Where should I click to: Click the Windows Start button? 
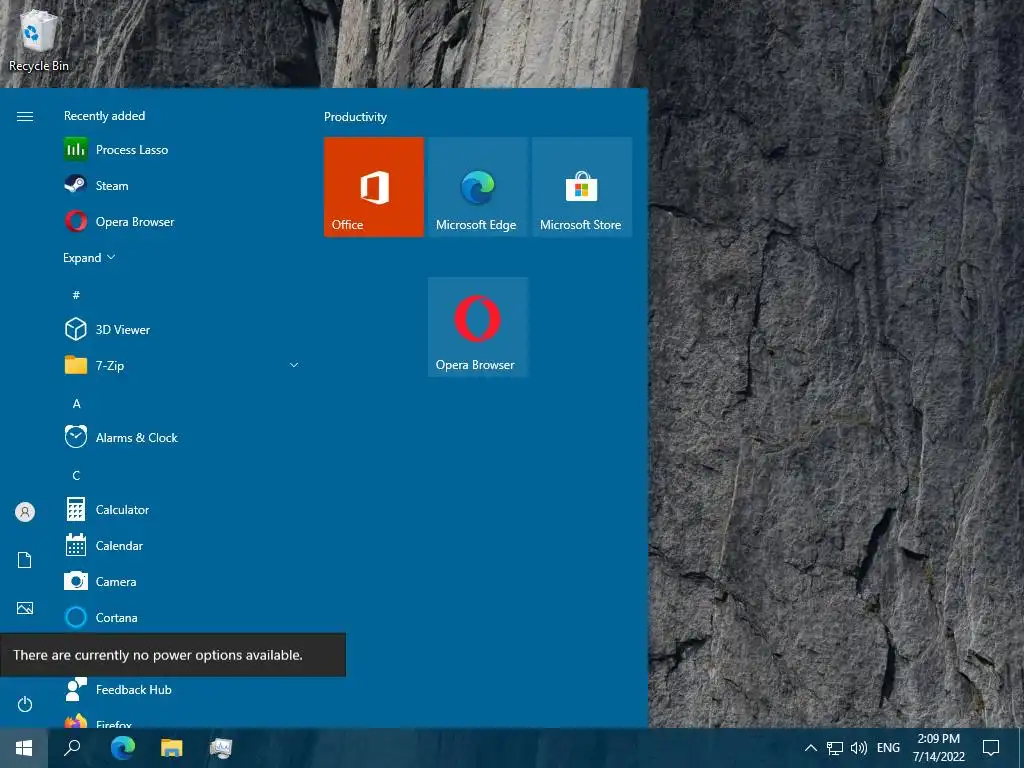pyautogui.click(x=24, y=748)
